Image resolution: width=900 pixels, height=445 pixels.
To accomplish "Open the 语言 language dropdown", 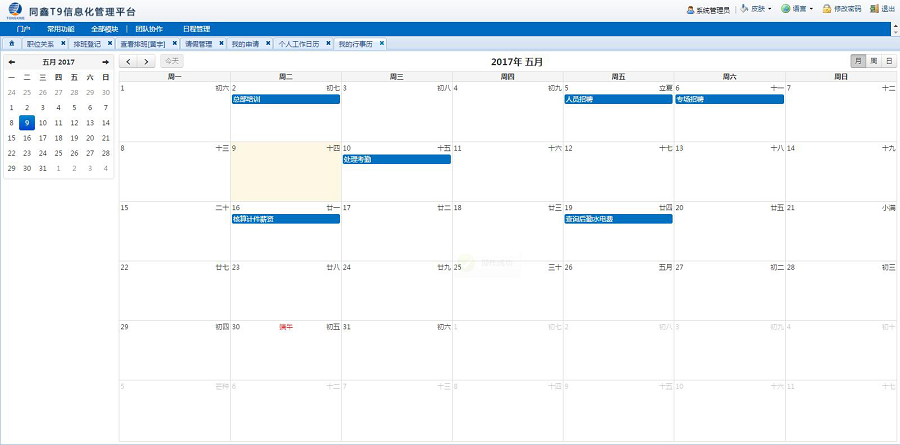I will pos(798,9).
